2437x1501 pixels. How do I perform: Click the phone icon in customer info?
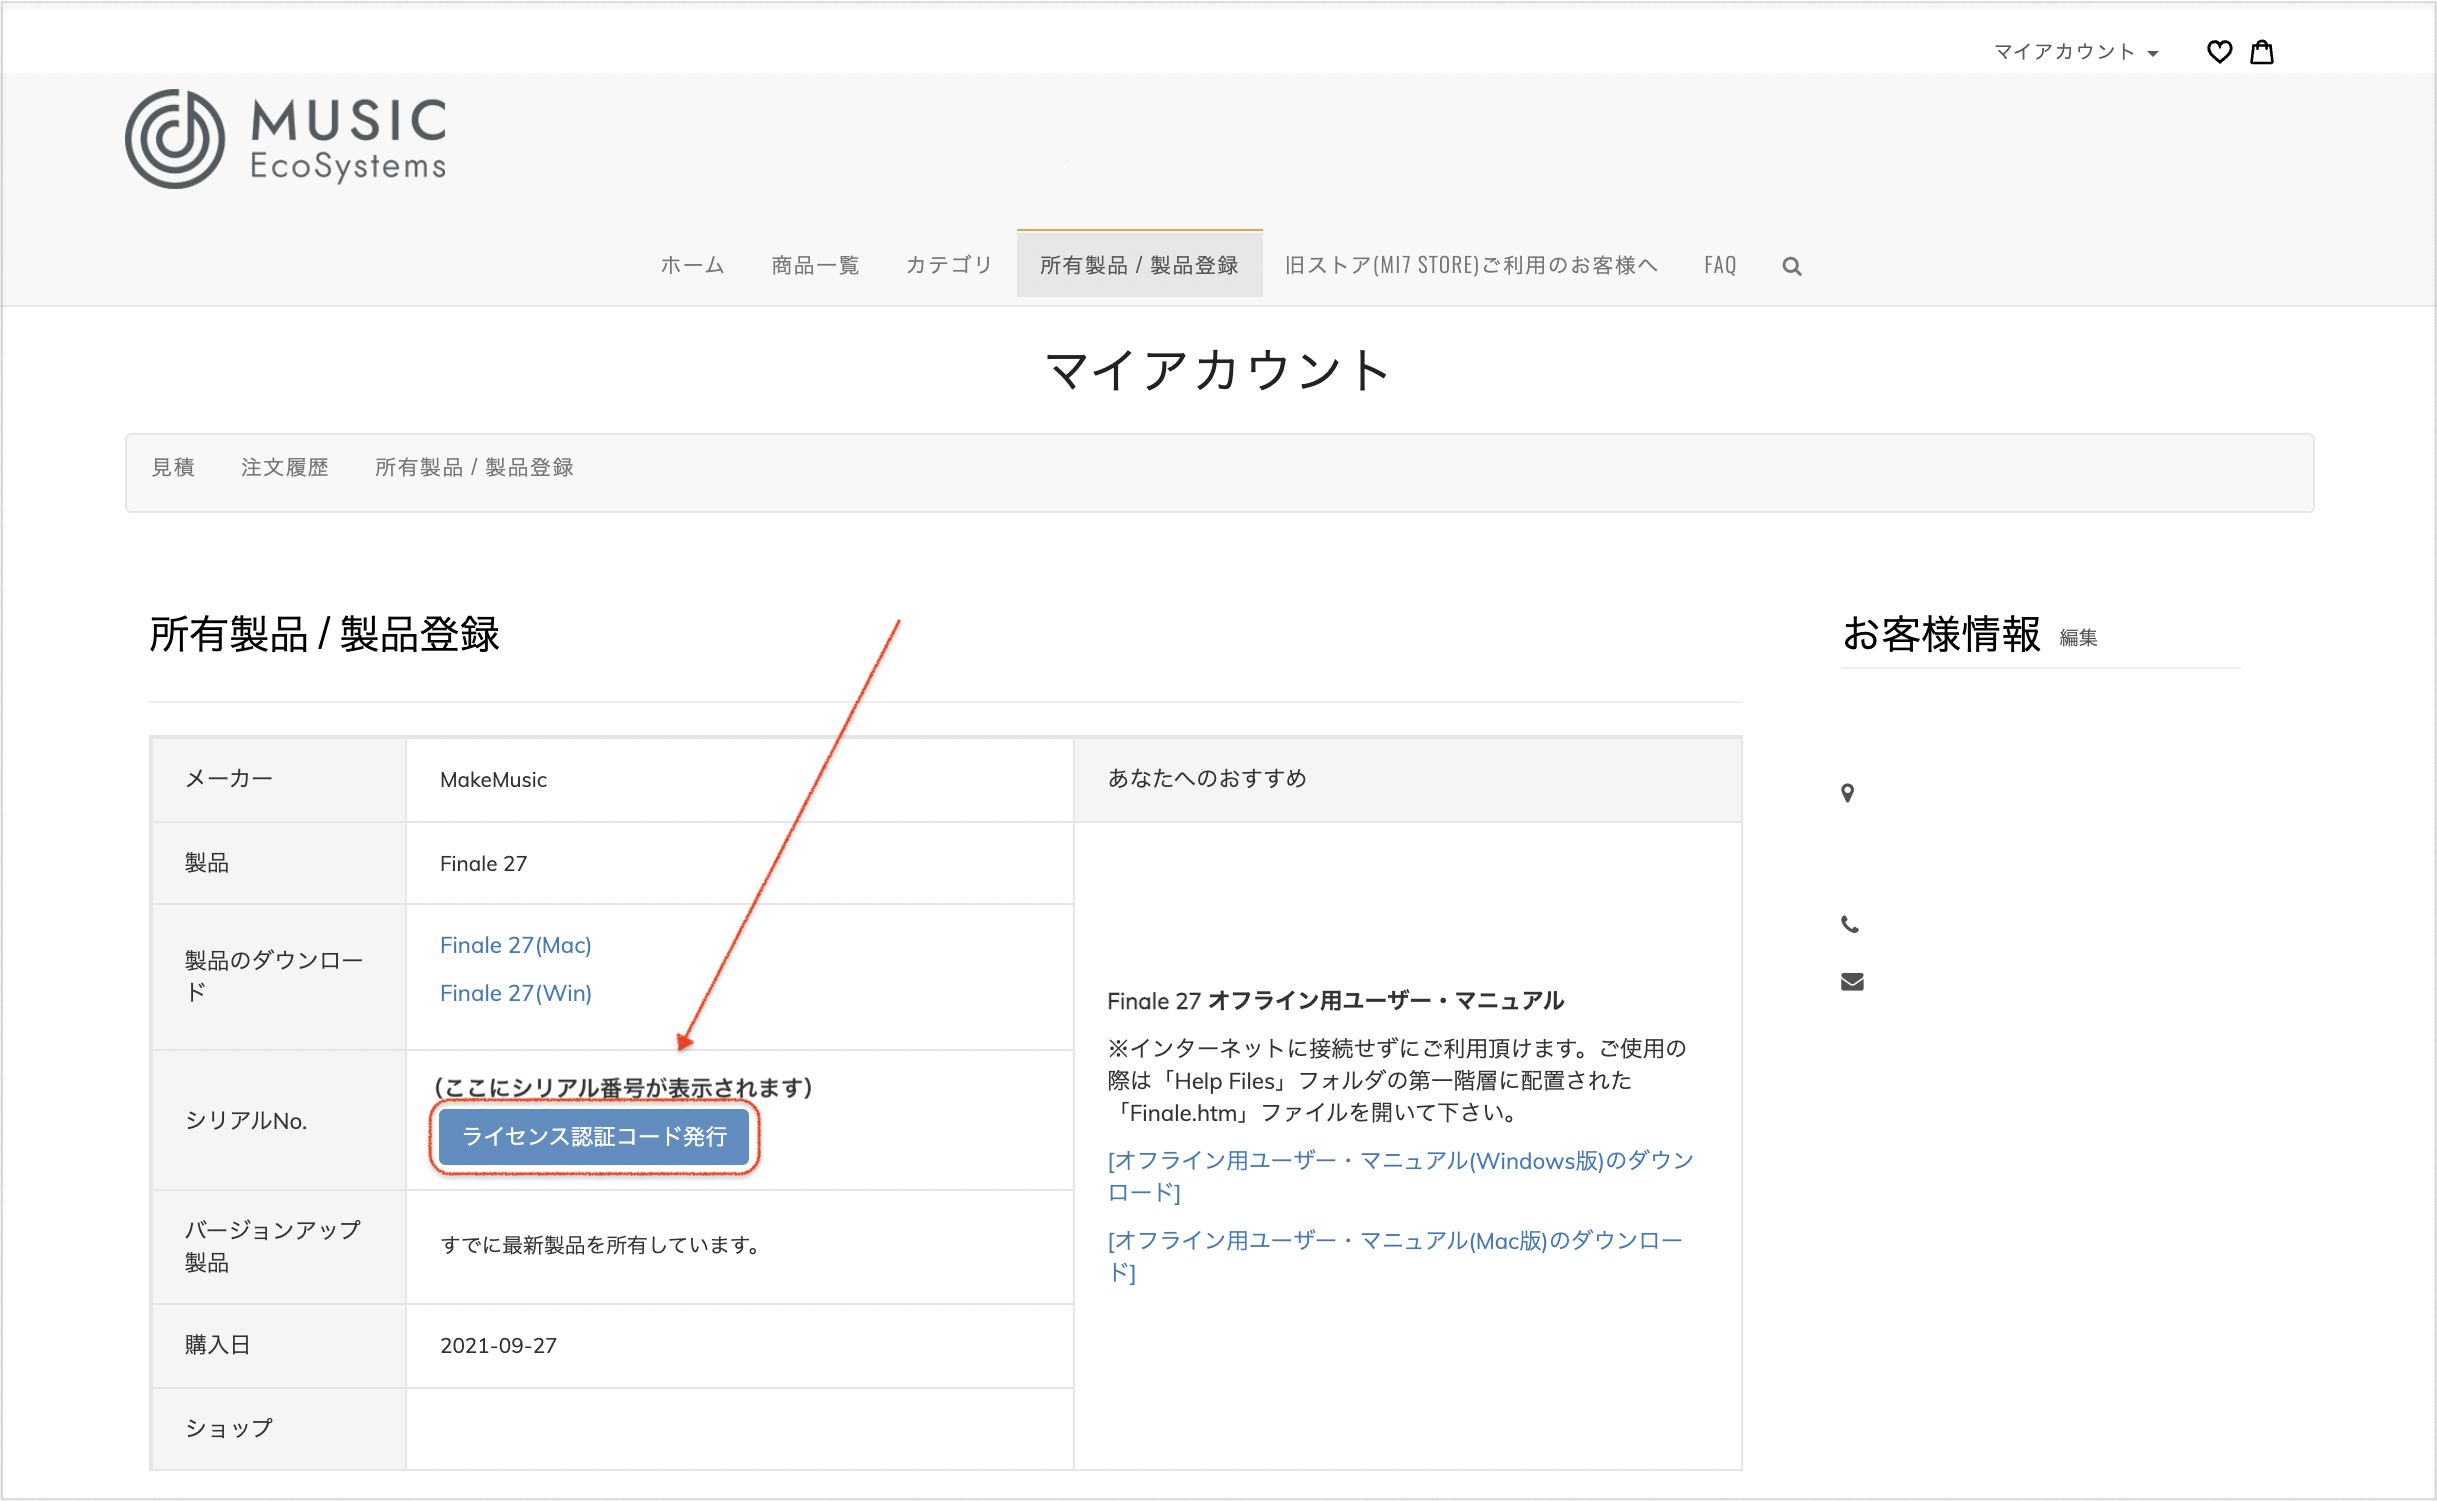click(1850, 924)
